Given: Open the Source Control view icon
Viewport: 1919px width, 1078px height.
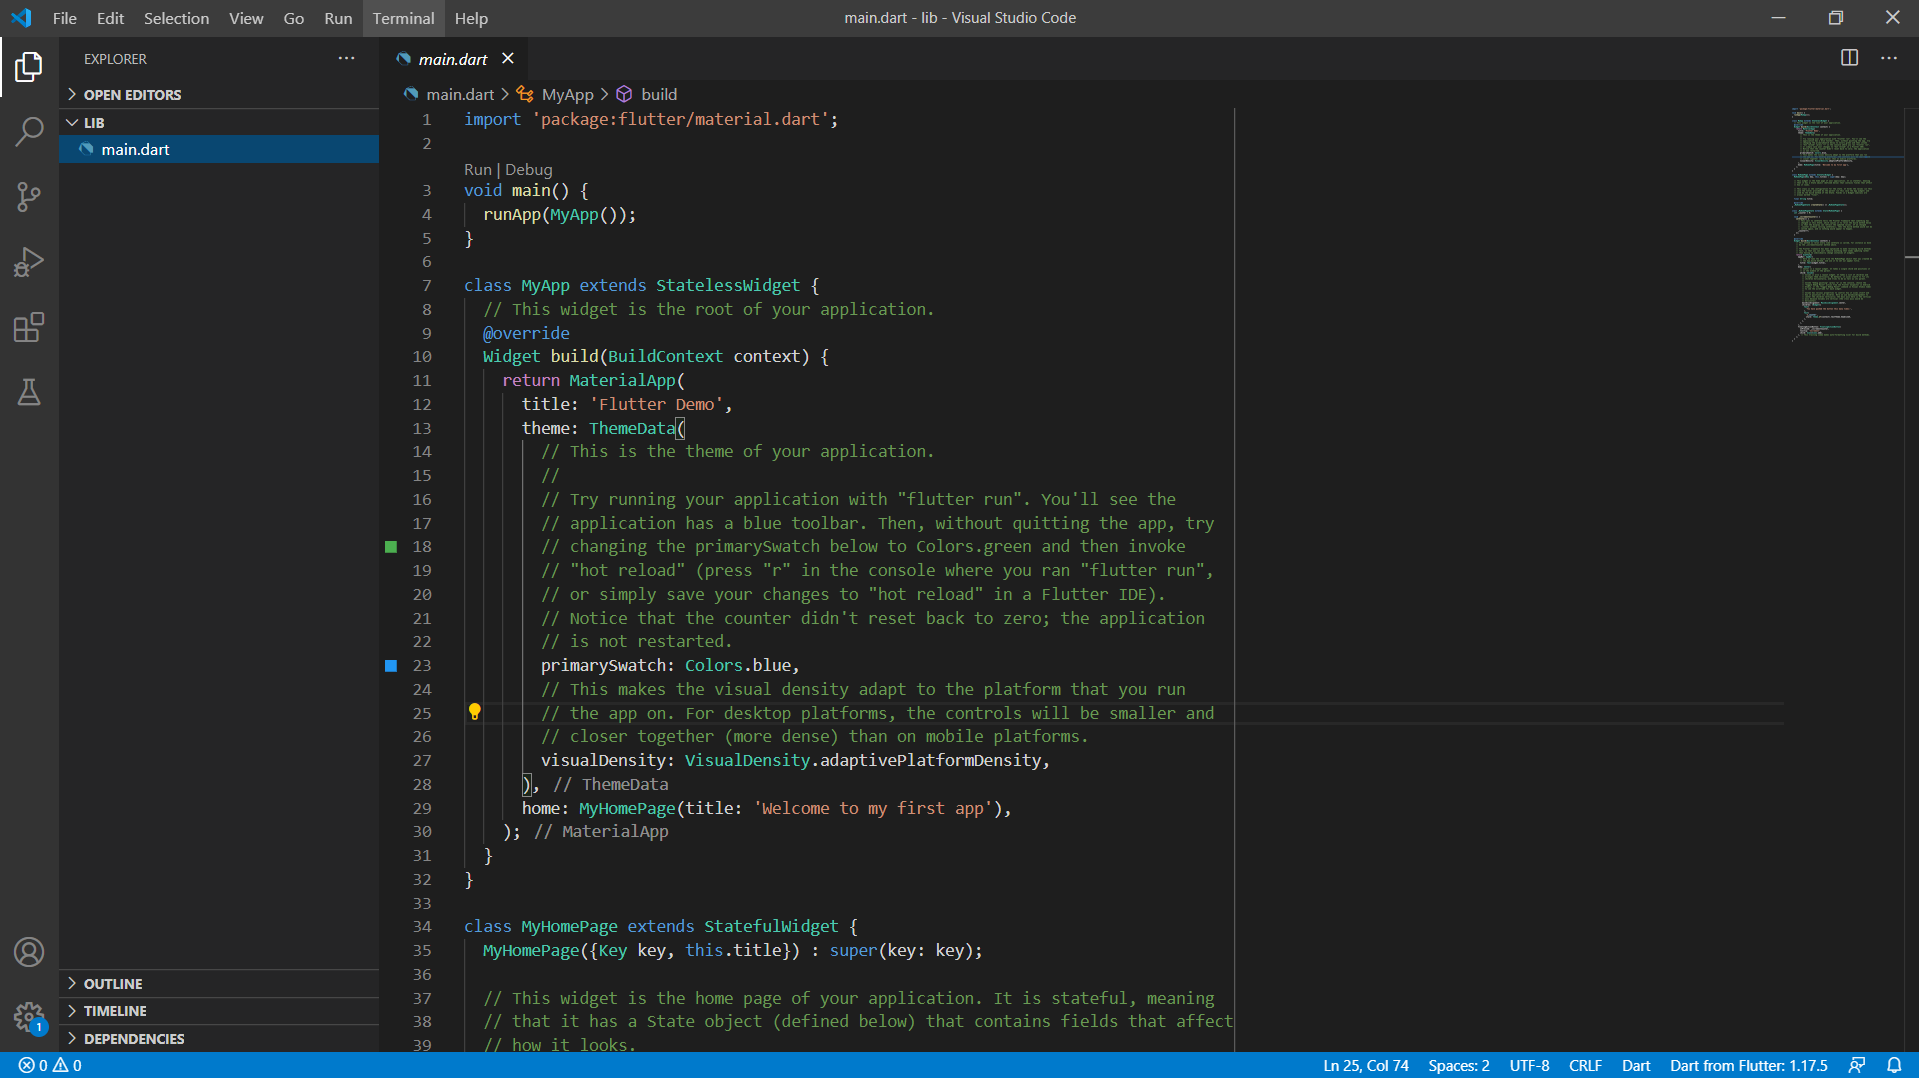Looking at the screenshot, I should (x=29, y=197).
